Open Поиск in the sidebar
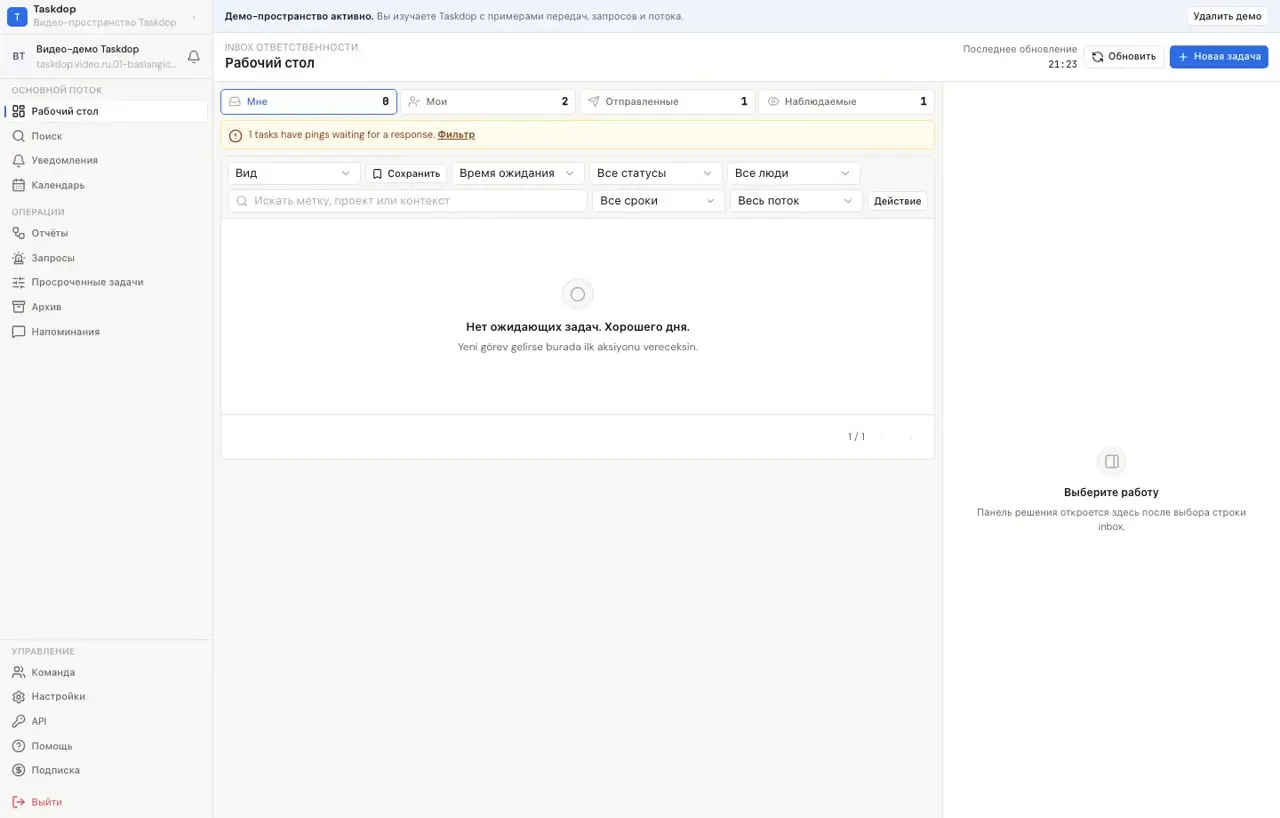The width and height of the screenshot is (1280, 818). pos(106,136)
